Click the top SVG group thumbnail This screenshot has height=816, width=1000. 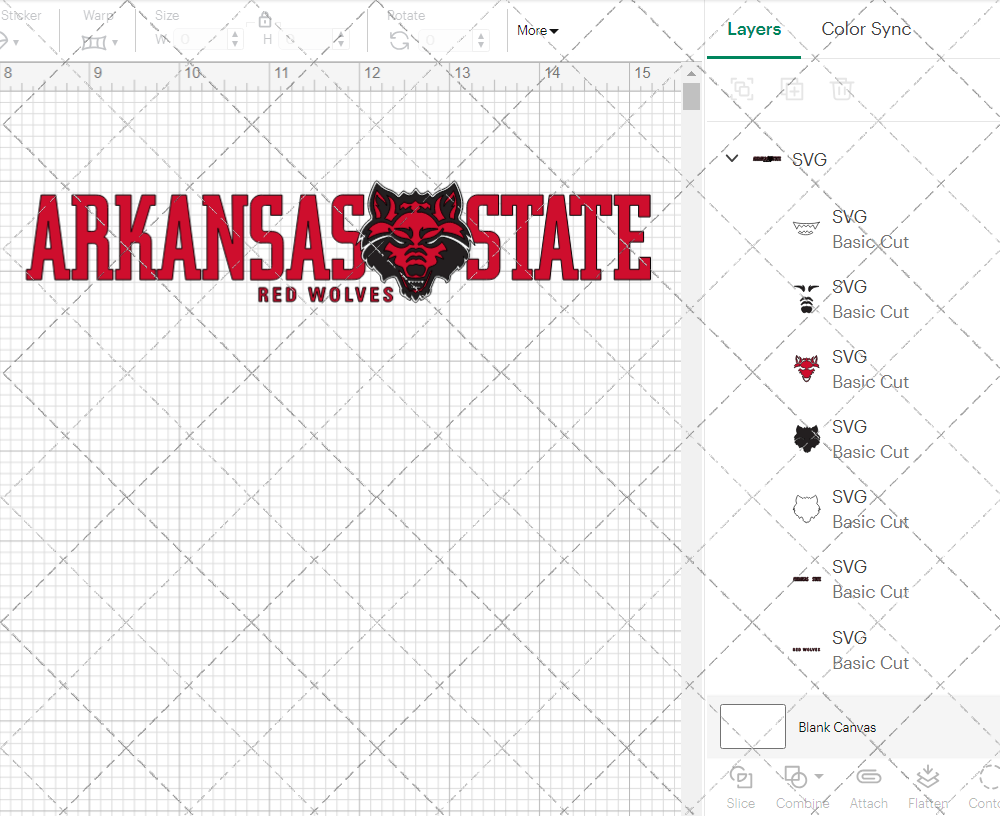[767, 159]
